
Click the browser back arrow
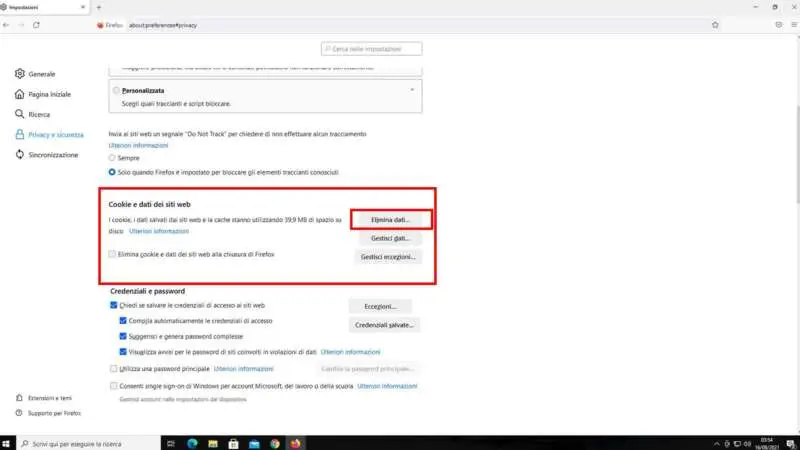point(6,25)
